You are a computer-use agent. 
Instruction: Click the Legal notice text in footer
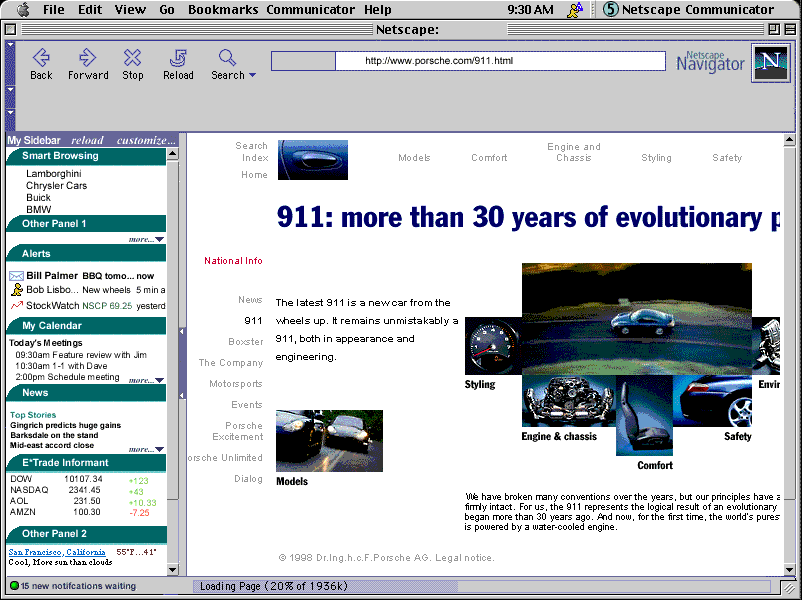click(x=464, y=558)
